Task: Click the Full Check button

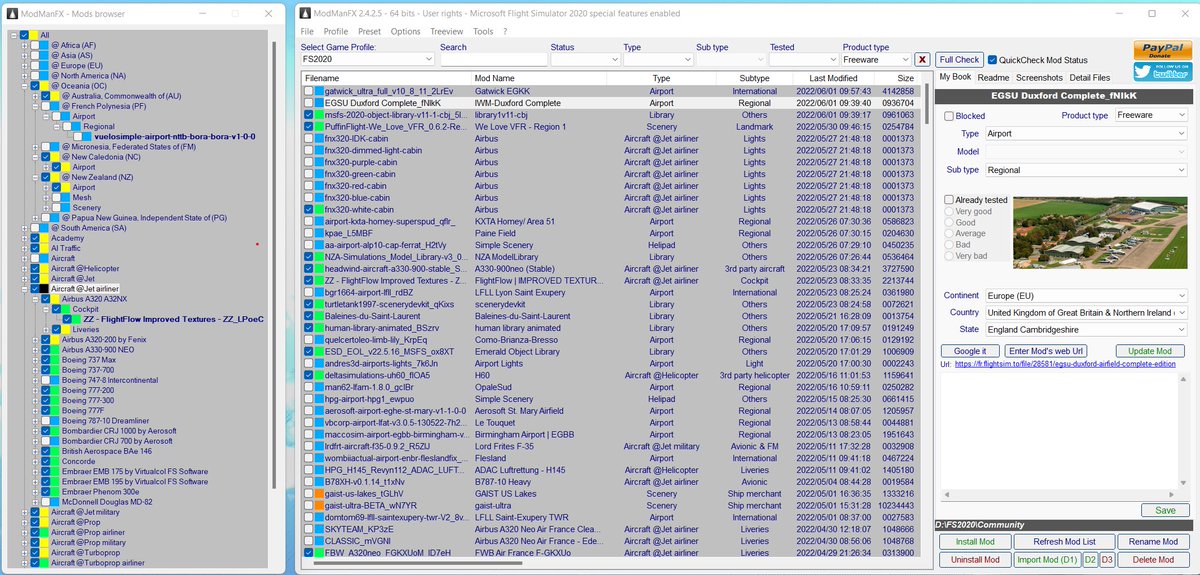Action: tap(960, 60)
